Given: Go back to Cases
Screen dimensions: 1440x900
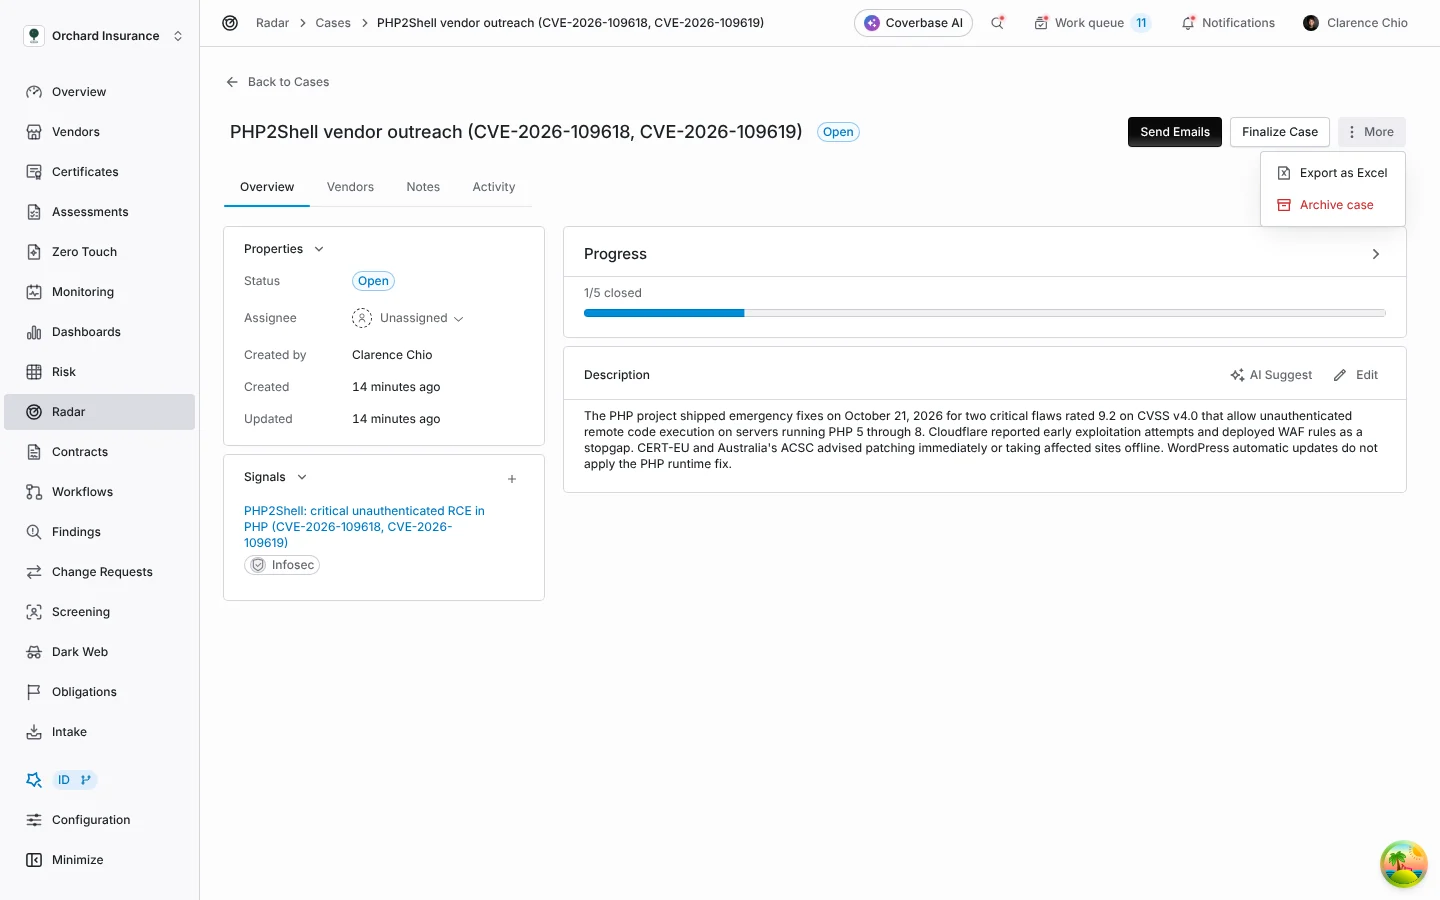Looking at the screenshot, I should coord(278,82).
